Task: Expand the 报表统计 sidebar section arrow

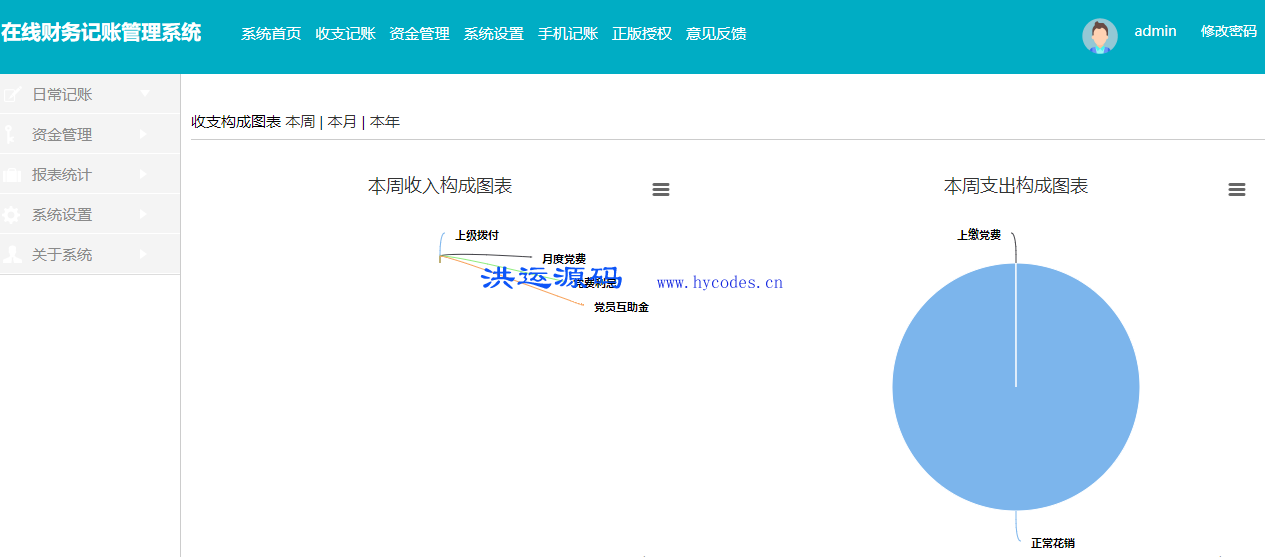Action: tap(143, 173)
